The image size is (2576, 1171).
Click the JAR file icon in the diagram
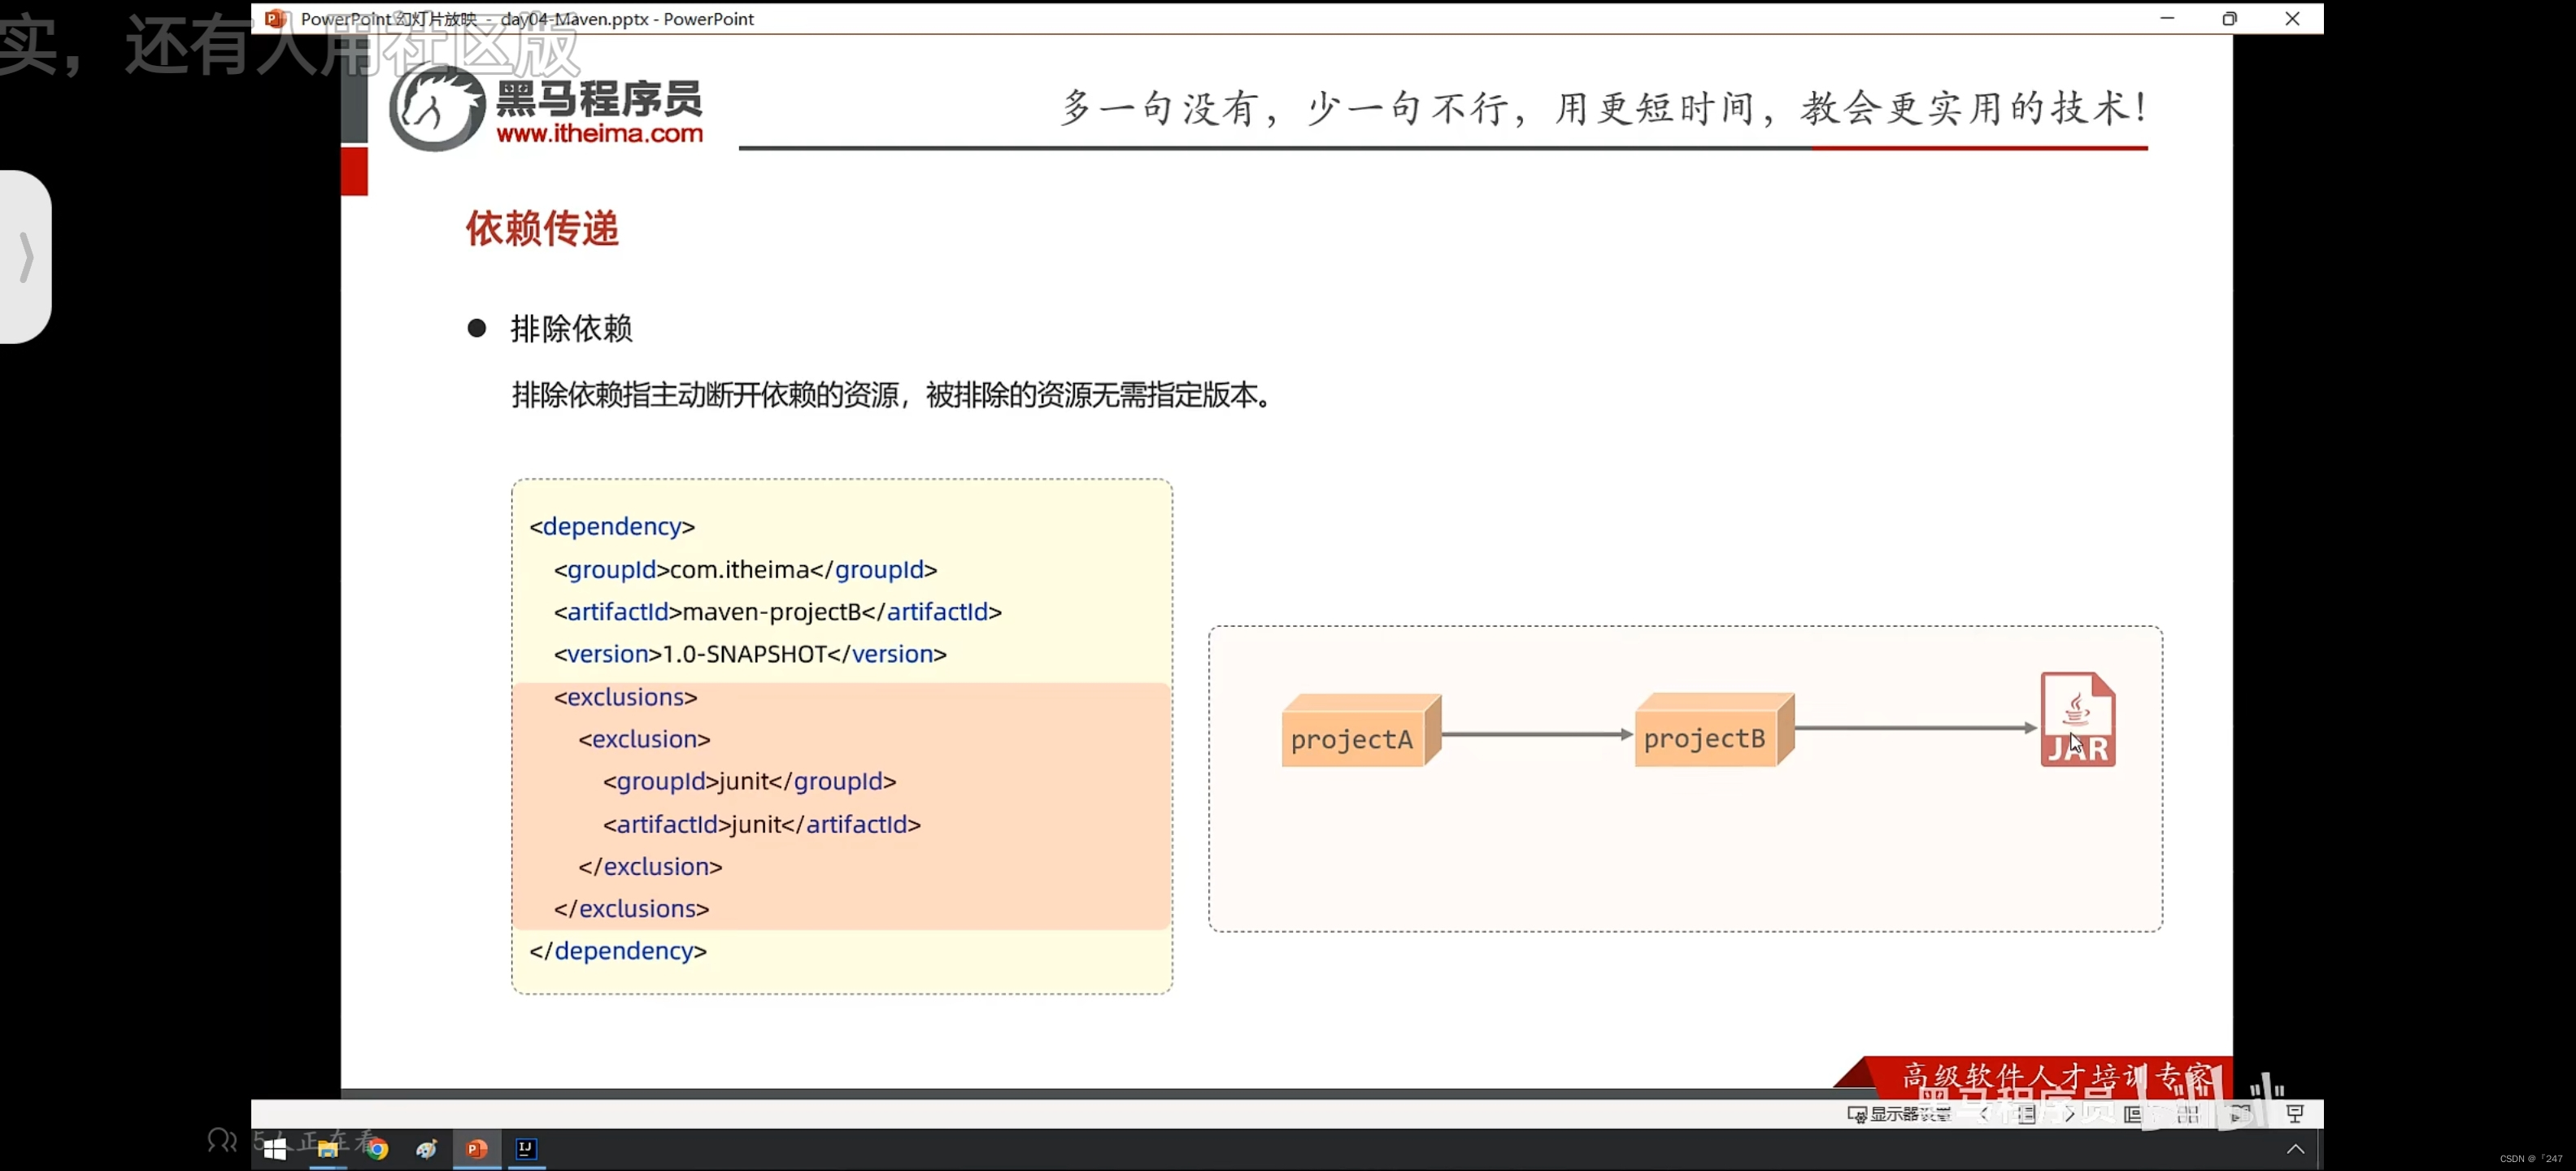(2077, 719)
